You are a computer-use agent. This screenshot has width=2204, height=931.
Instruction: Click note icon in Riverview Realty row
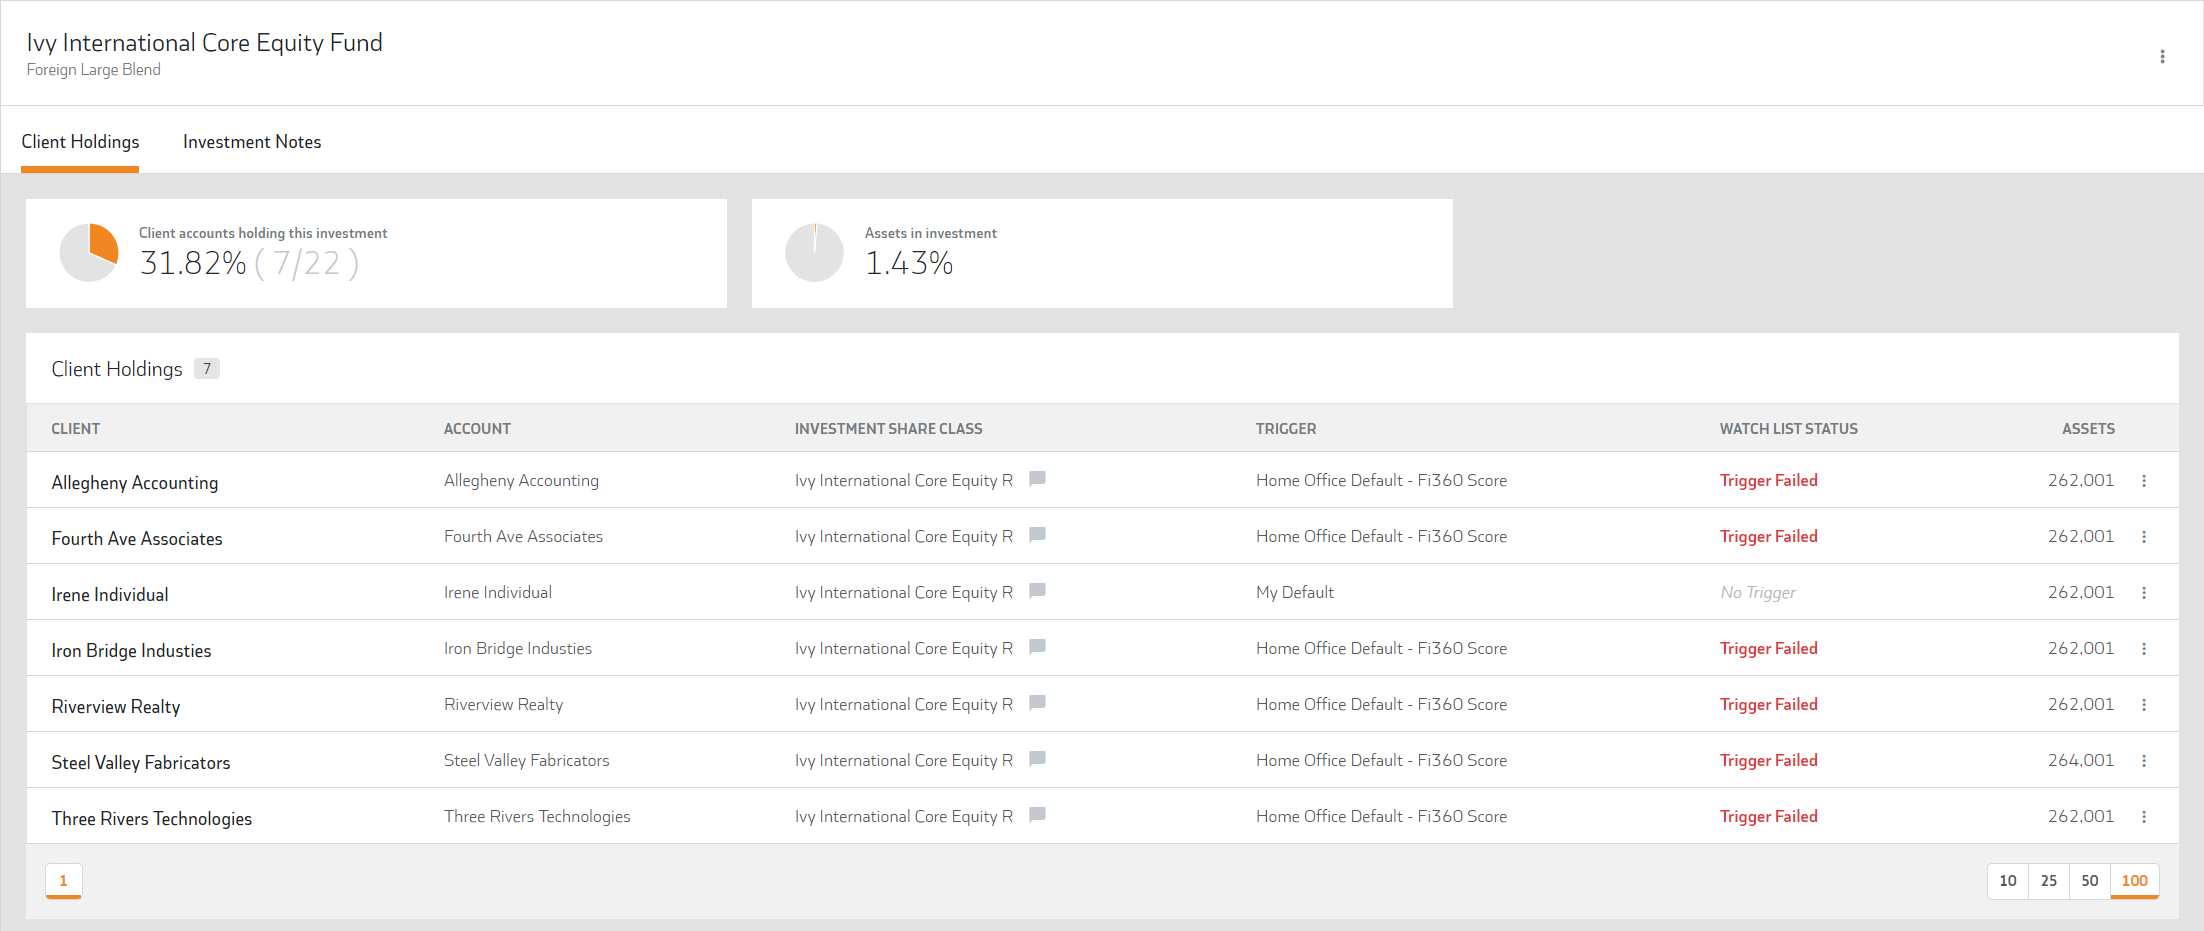click(1037, 703)
